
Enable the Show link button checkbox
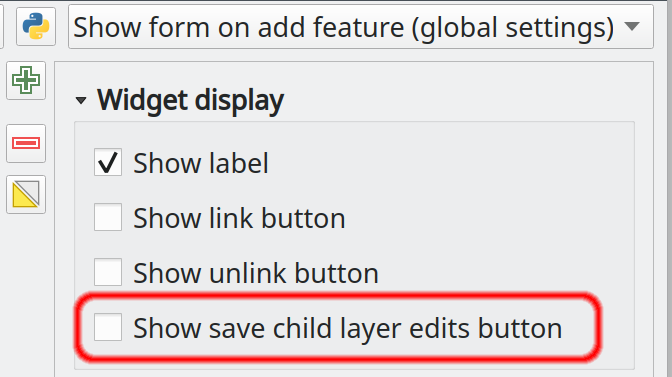point(108,217)
